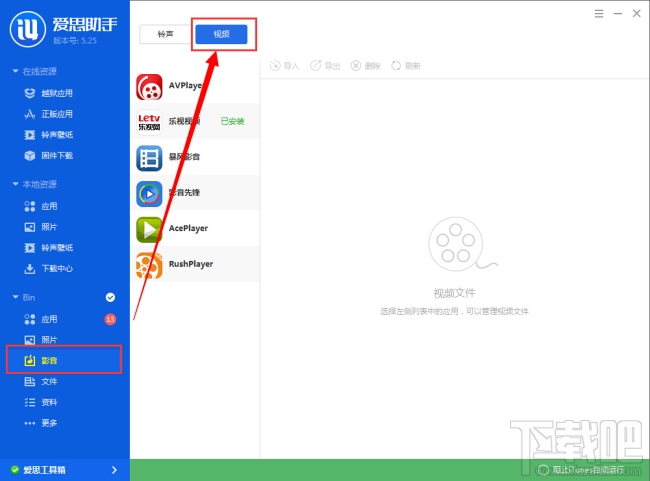
Task: Open 资料 in the sidebar
Action: [x=49, y=402]
